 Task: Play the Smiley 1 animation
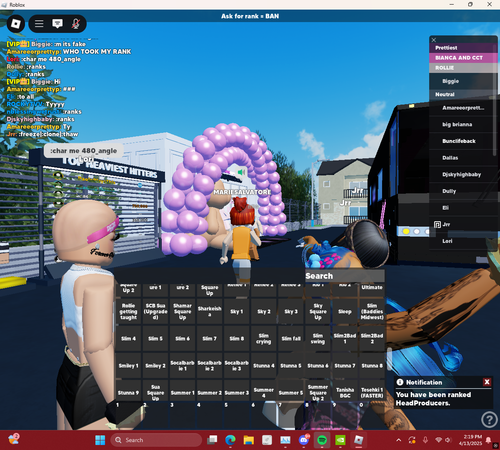[x=128, y=366]
